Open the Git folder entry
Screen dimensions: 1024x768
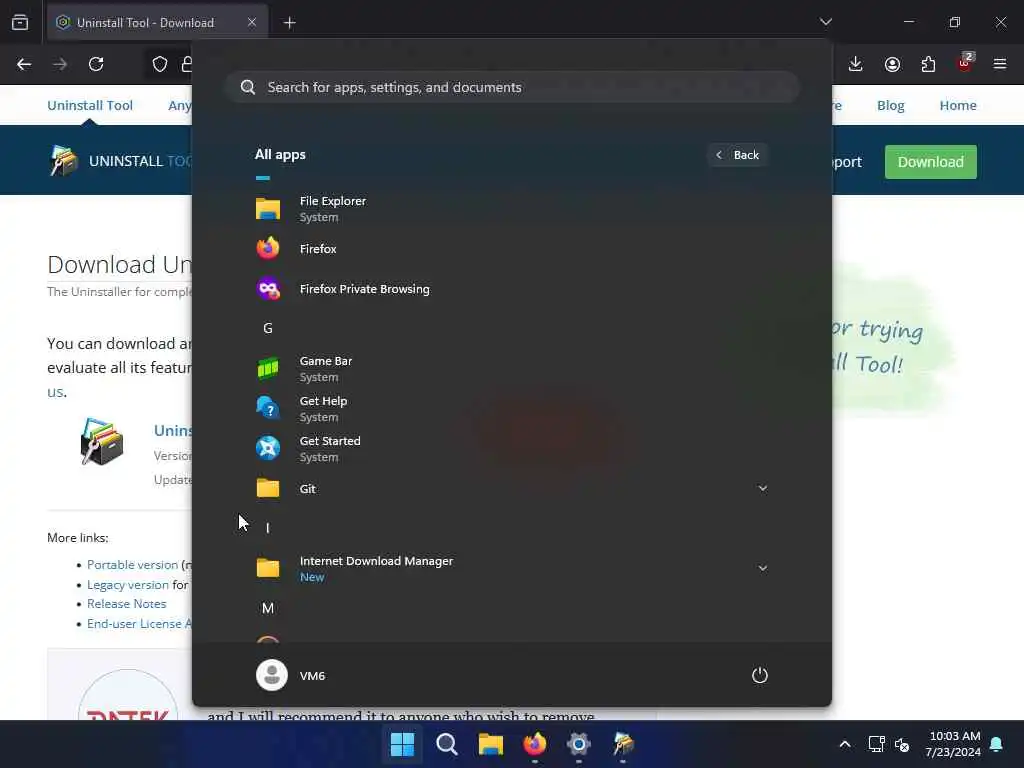click(511, 488)
